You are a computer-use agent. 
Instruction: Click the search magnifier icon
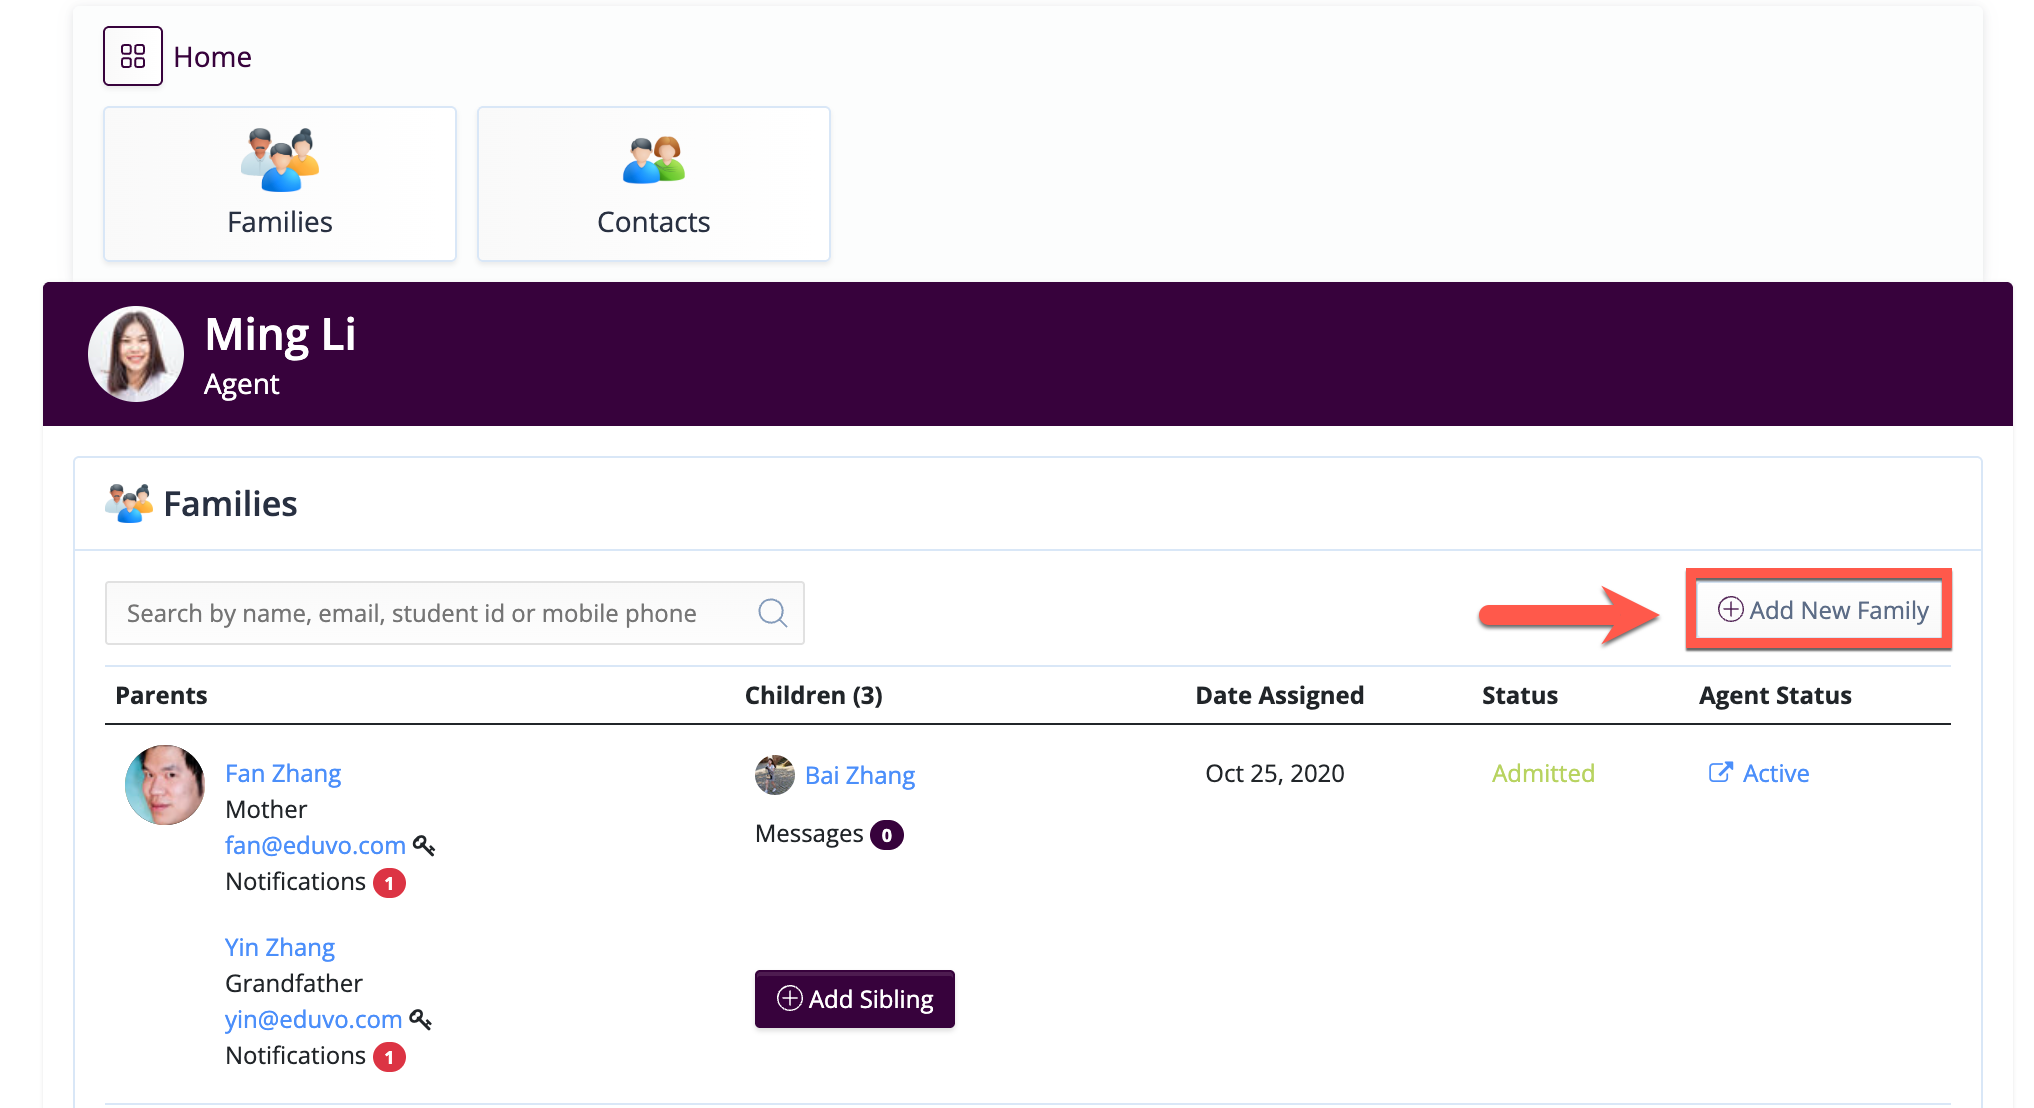[772, 612]
